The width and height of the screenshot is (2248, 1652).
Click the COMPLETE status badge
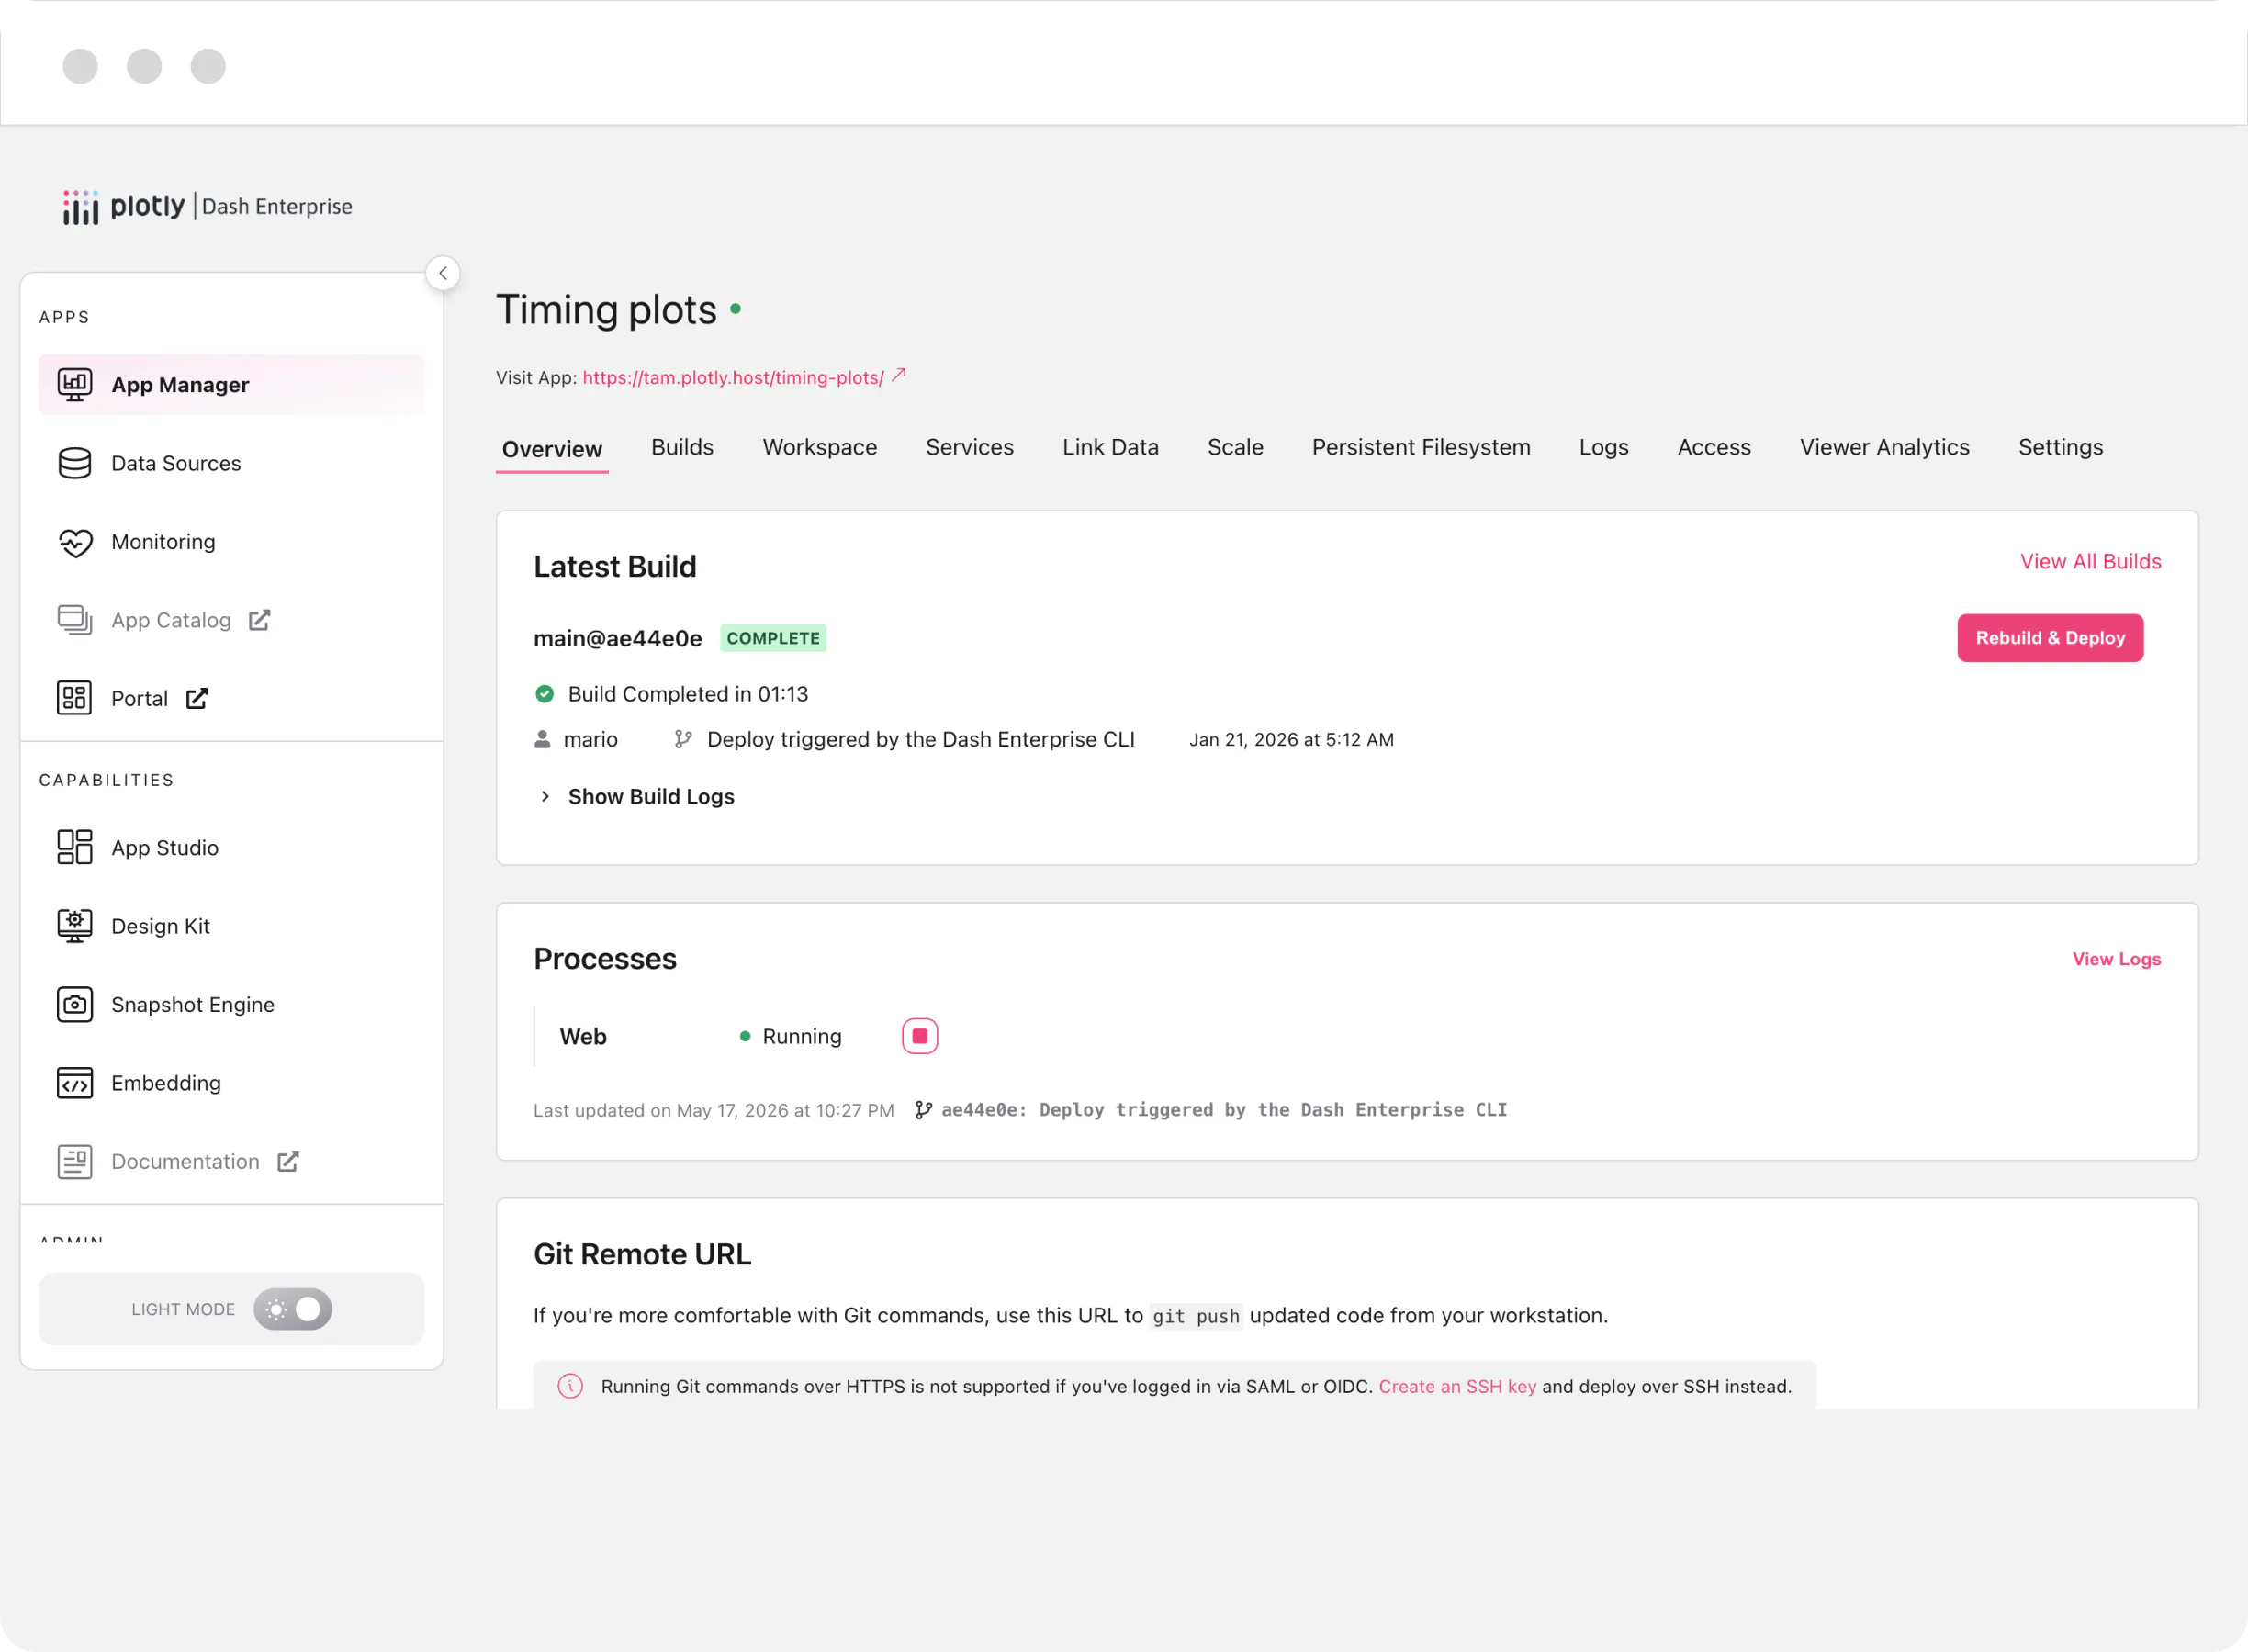pos(773,638)
